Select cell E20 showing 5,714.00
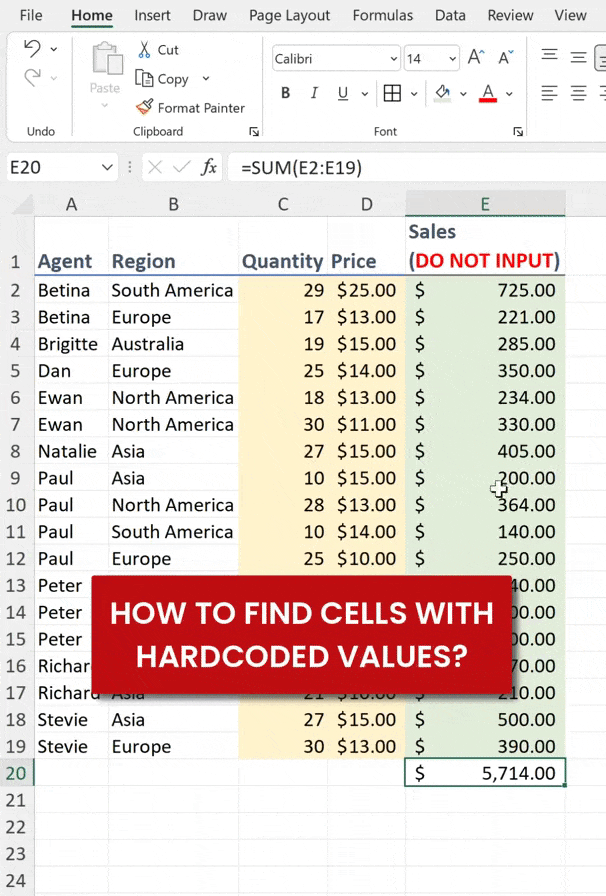This screenshot has height=896, width=606. coord(485,773)
